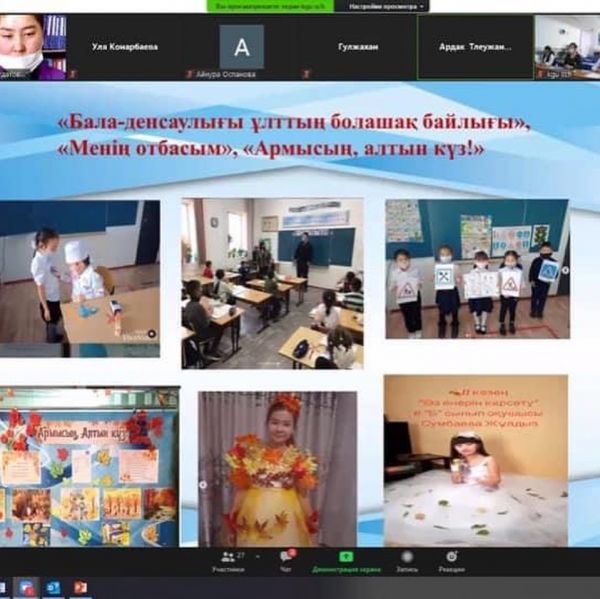The image size is (600, 599).
Task: Select the Ардак Тлеужан participant tile
Action: [475, 47]
